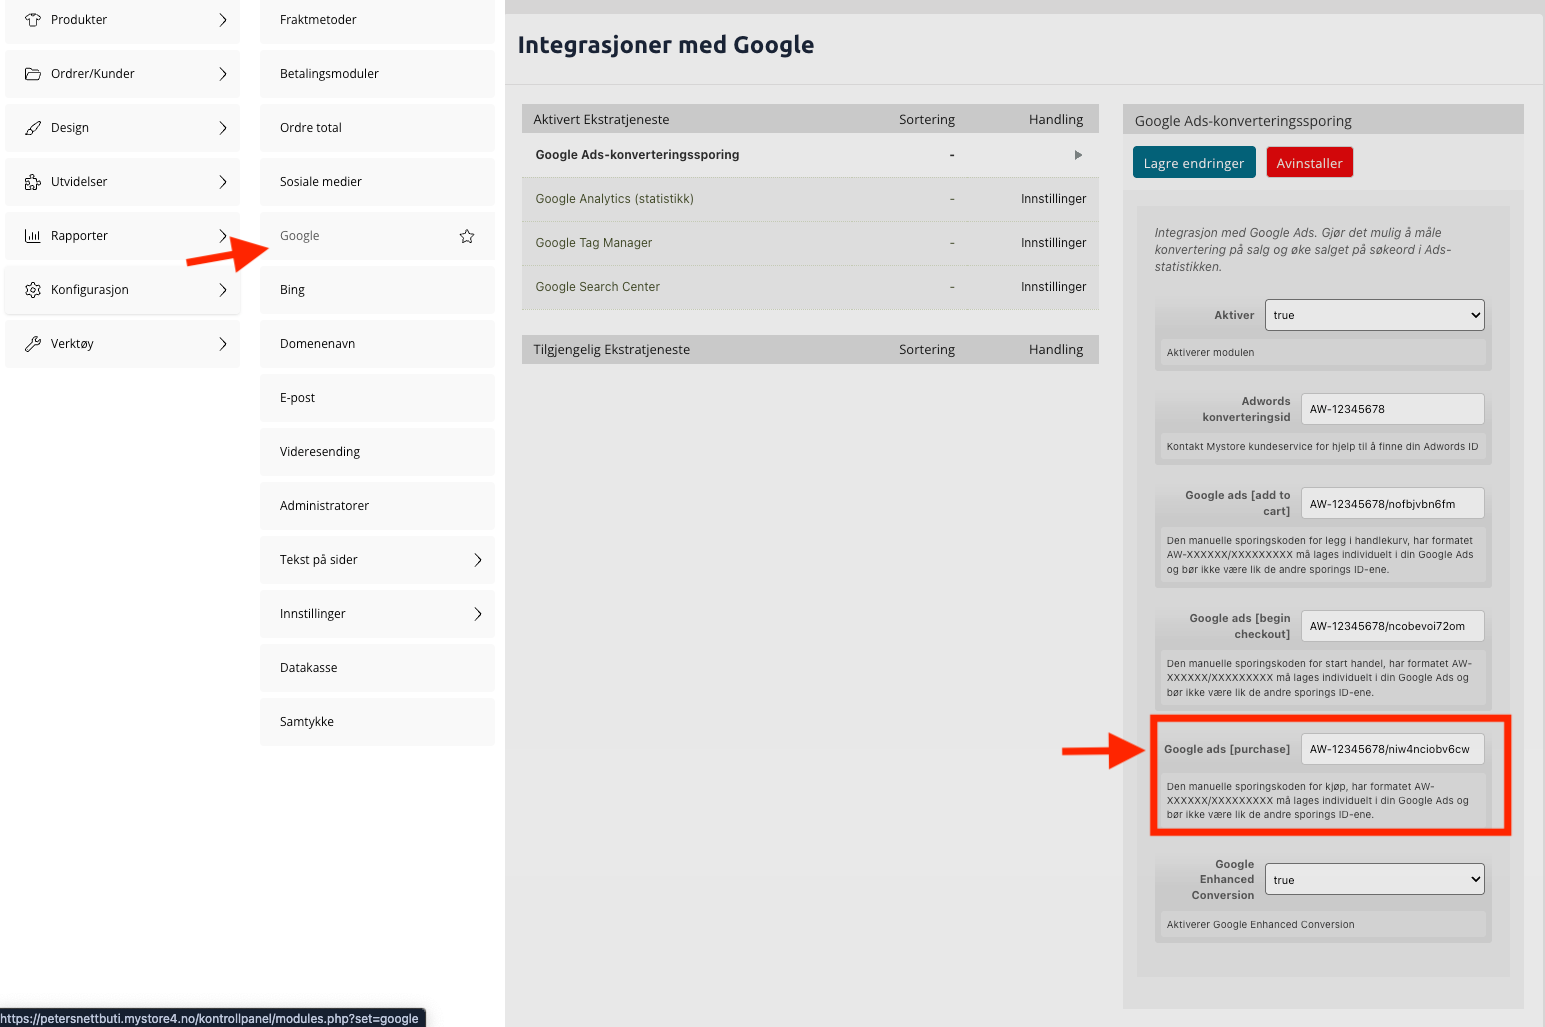Focus Google ads begin checkout field

coord(1393,626)
